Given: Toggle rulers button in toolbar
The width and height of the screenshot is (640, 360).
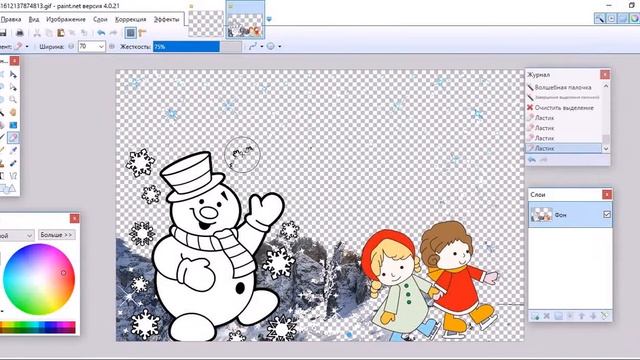Looking at the screenshot, I should click(x=142, y=33).
